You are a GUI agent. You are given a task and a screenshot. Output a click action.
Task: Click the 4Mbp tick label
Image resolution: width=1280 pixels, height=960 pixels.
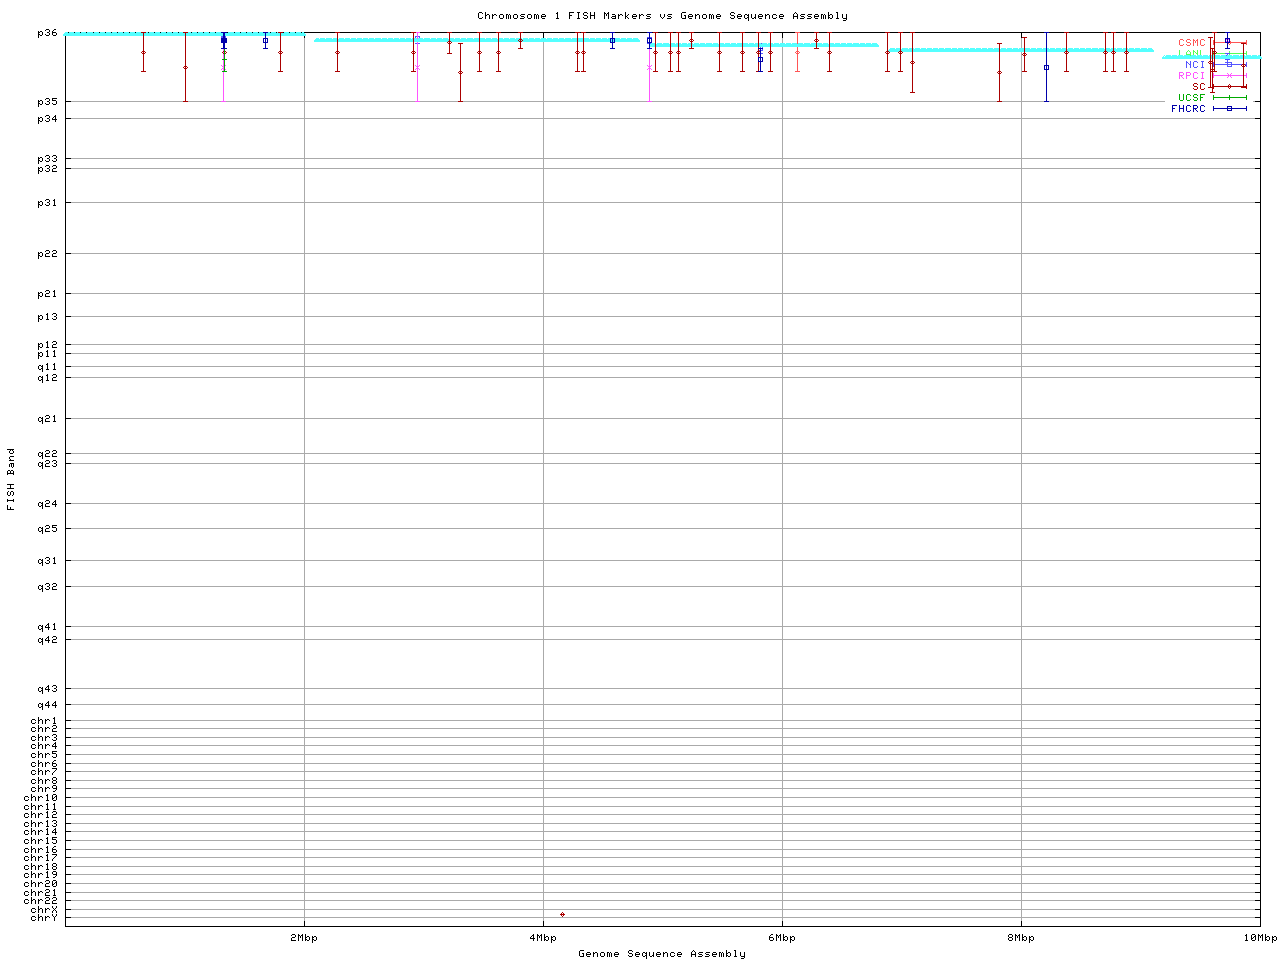pos(543,937)
